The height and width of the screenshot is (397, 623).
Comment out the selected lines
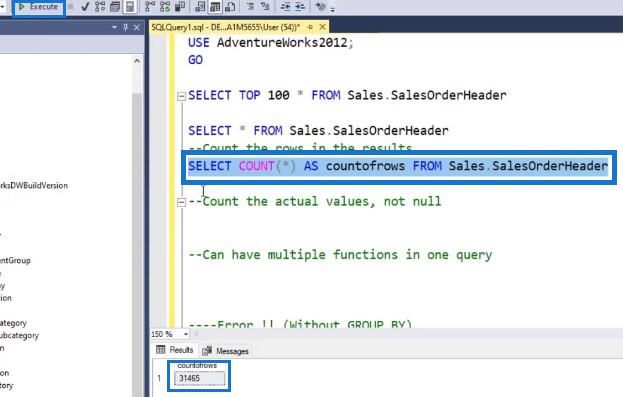[x=250, y=7]
